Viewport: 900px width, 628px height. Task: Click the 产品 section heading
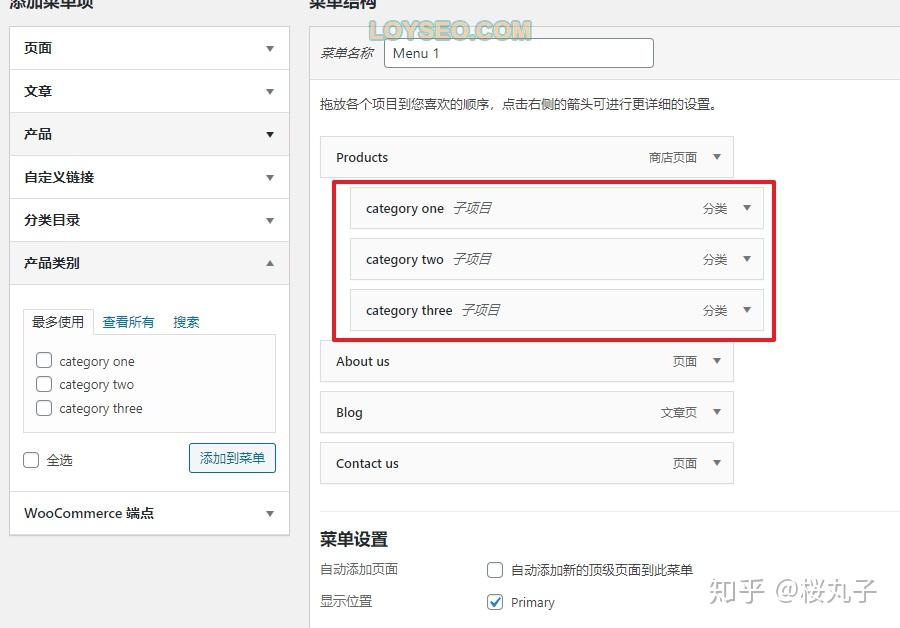[38, 134]
